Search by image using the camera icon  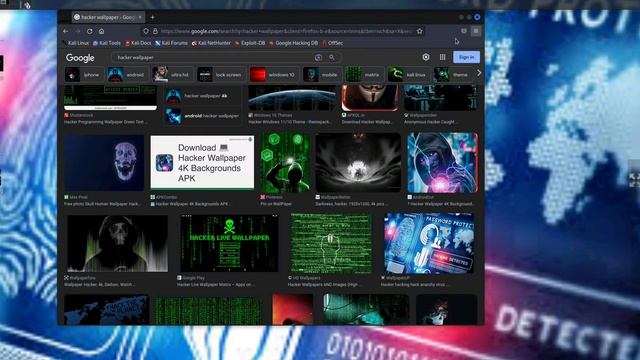point(318,58)
